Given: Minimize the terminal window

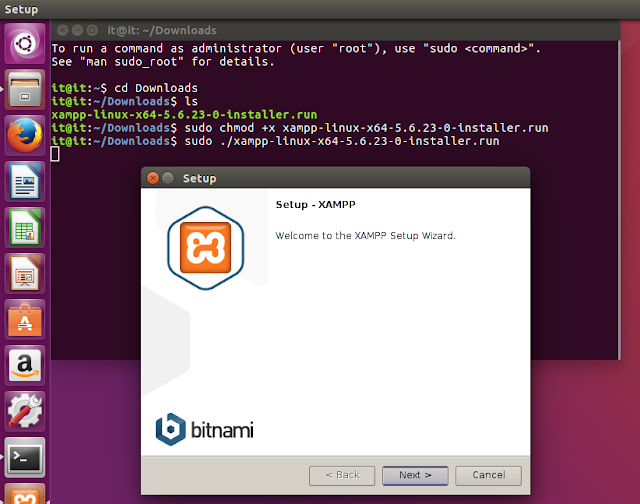Looking at the screenshot, I should click(77, 30).
